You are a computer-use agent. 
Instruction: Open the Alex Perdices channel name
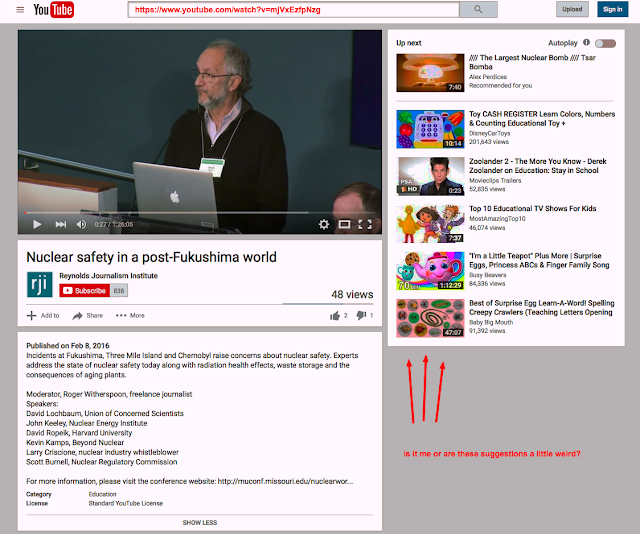tap(488, 77)
